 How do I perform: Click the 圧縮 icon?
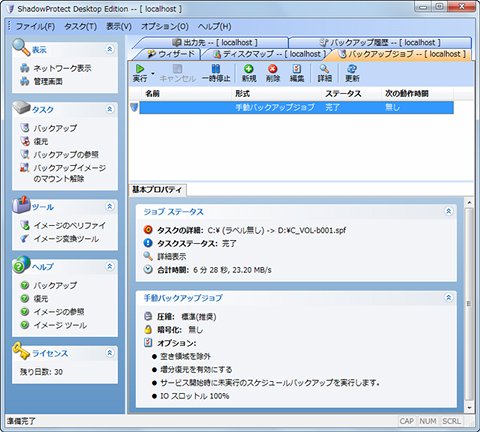pyautogui.click(x=148, y=316)
